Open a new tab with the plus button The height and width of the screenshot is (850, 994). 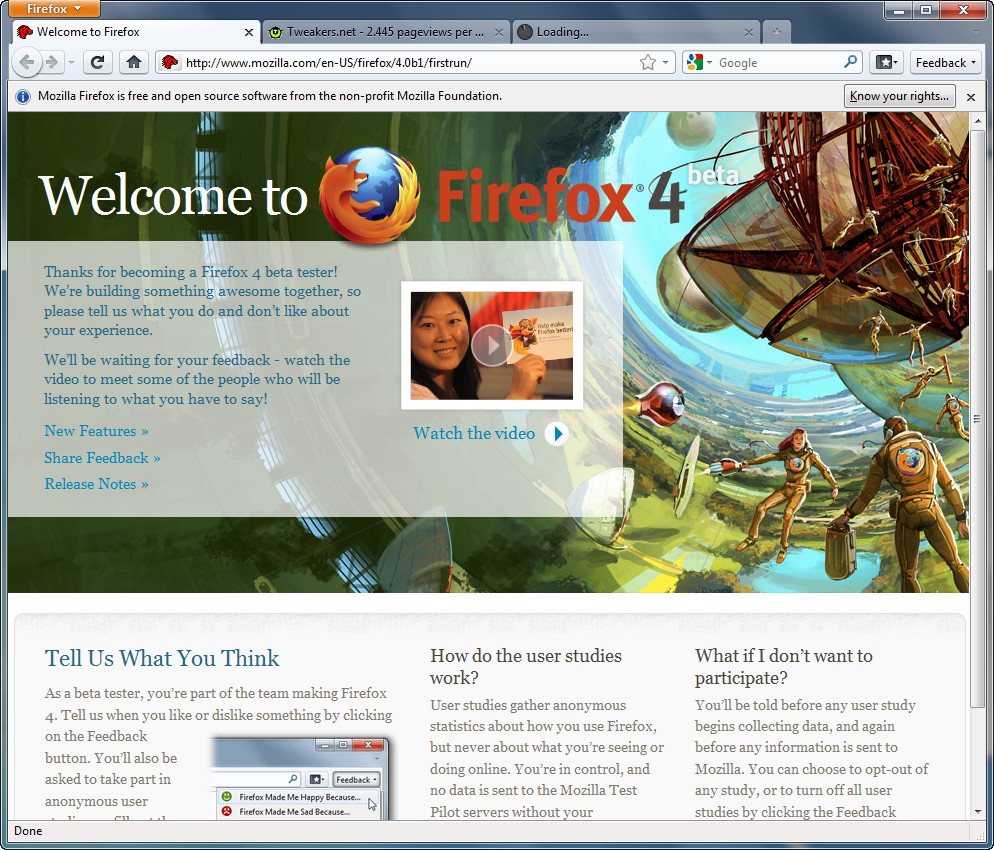click(777, 32)
